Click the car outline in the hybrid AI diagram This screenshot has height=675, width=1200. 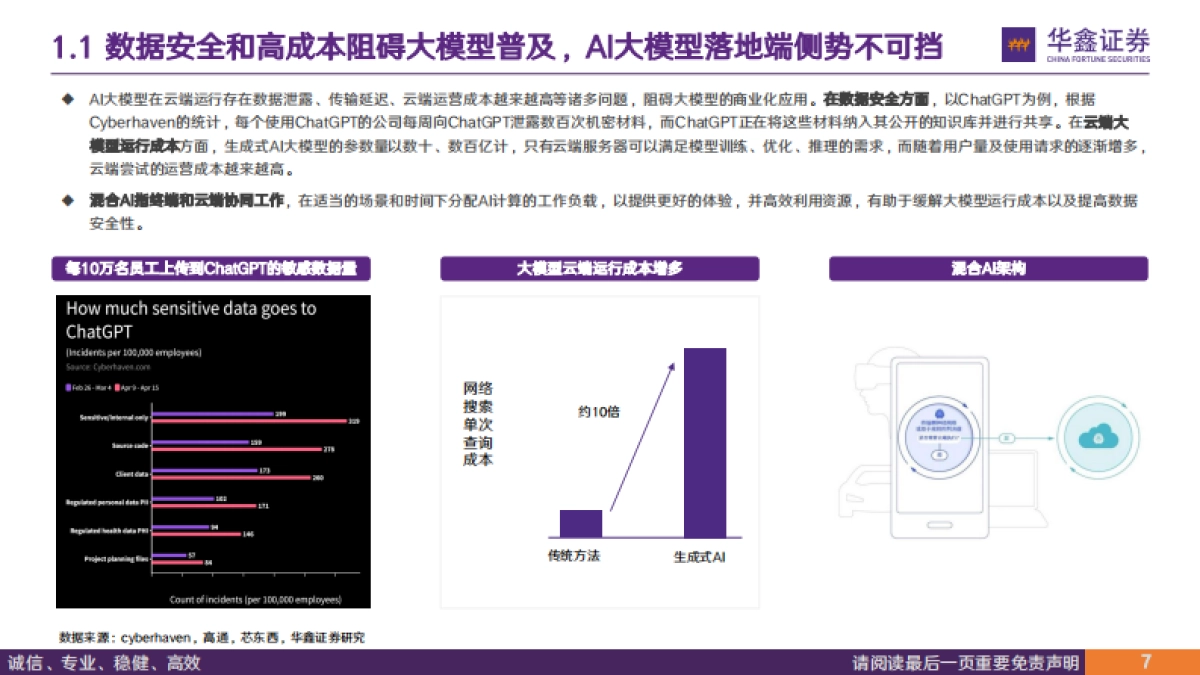coord(865,490)
